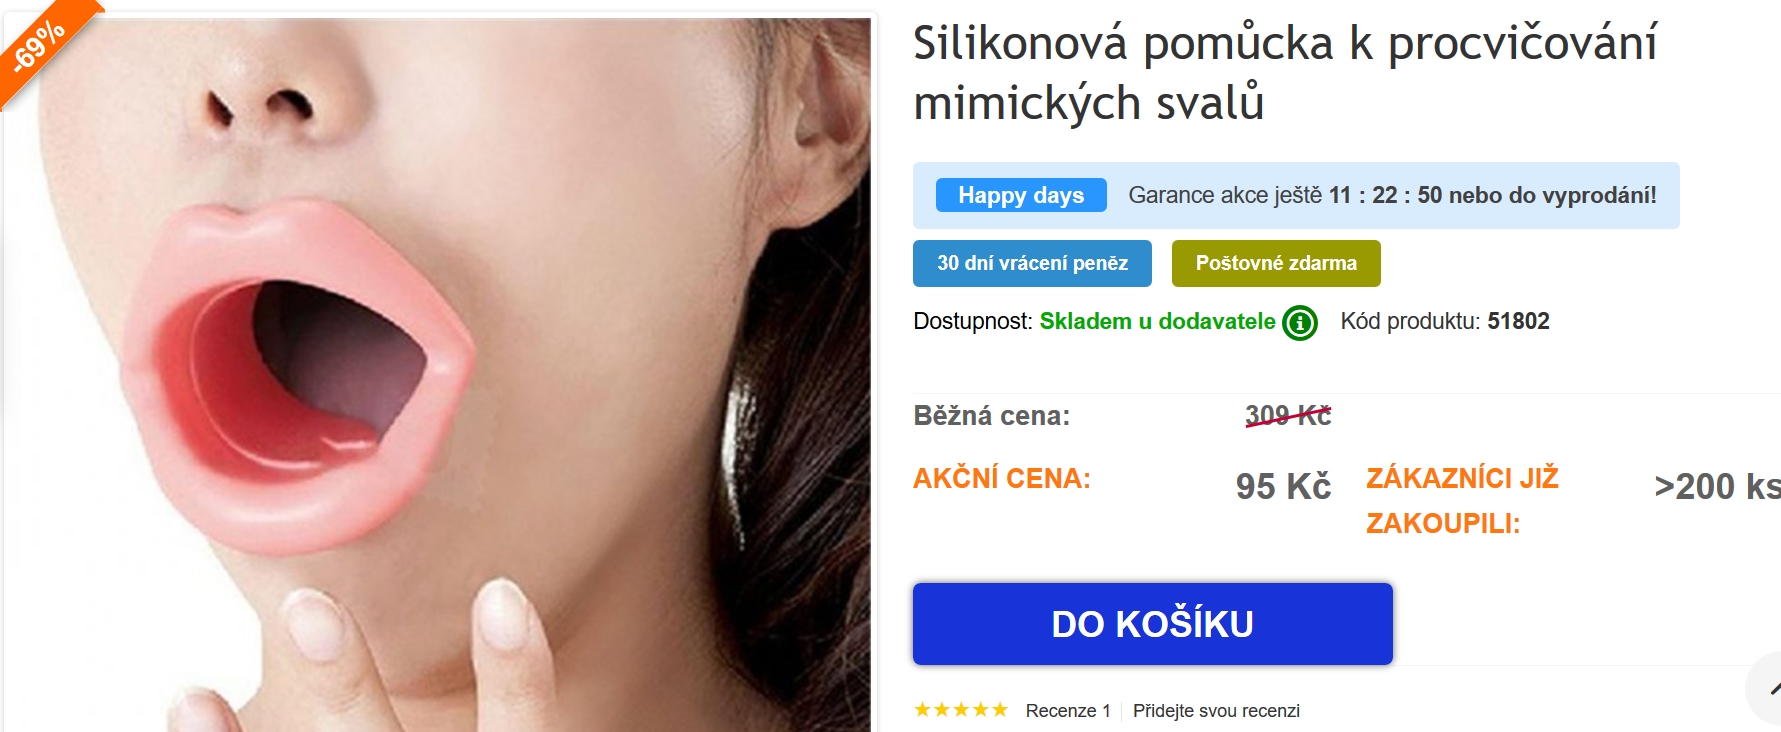Click the product title heading
Screen dimensions: 1781x732
coord(1285,73)
